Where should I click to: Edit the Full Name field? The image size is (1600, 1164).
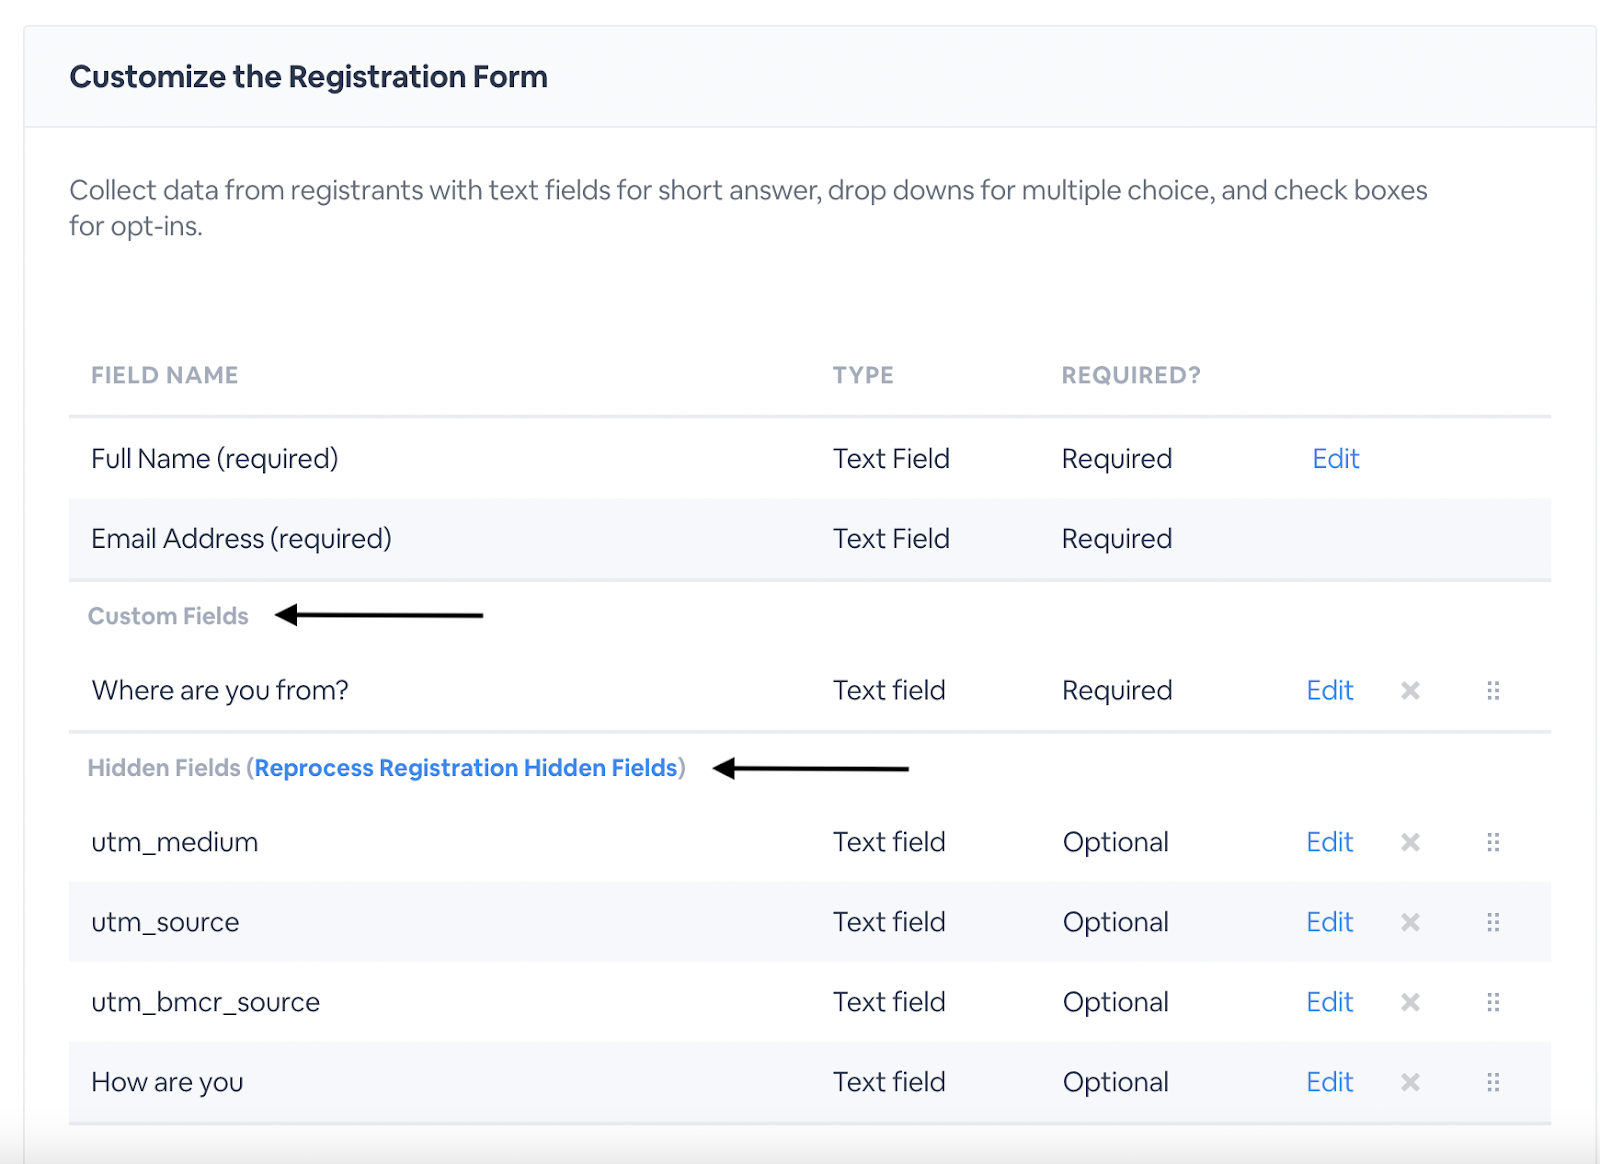click(x=1335, y=459)
